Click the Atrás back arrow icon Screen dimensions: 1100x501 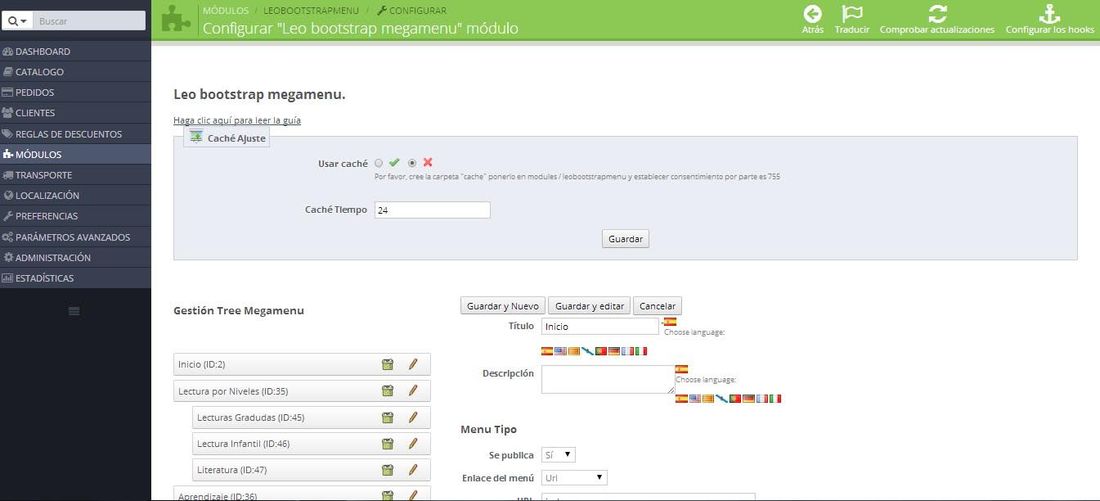click(x=812, y=13)
